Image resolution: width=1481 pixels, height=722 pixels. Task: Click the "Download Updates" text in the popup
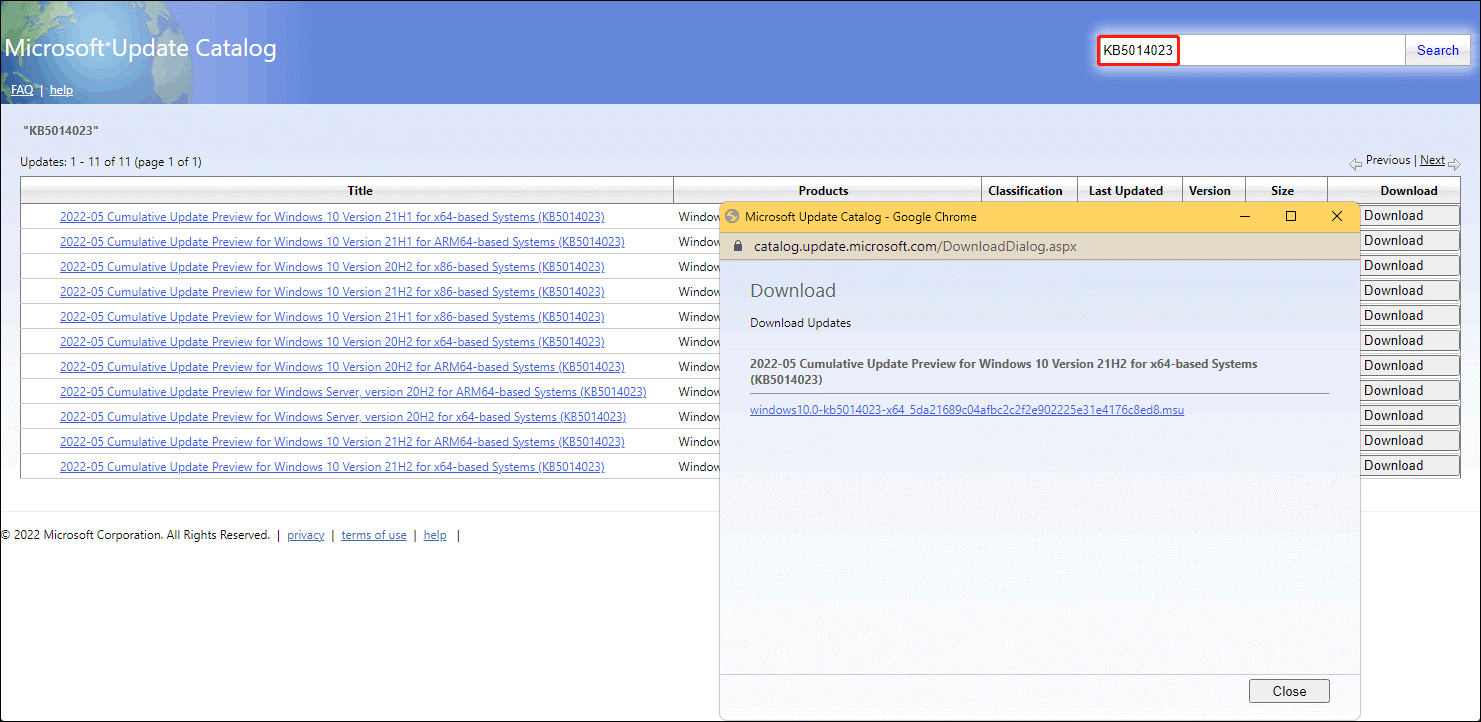[801, 323]
